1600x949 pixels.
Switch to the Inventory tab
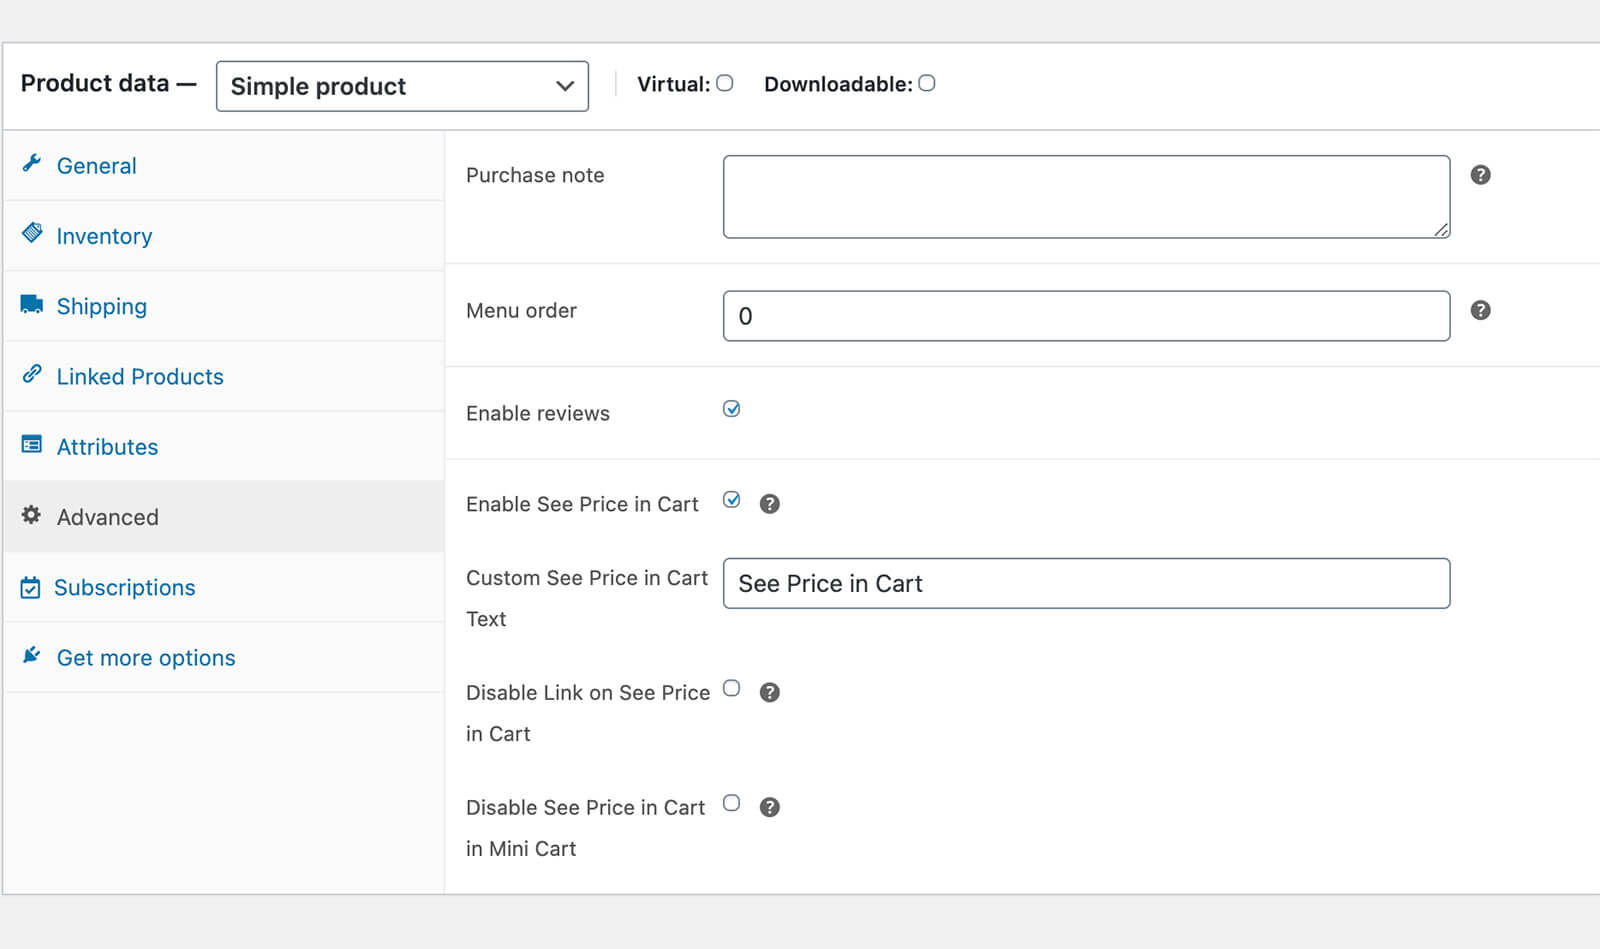tap(104, 236)
